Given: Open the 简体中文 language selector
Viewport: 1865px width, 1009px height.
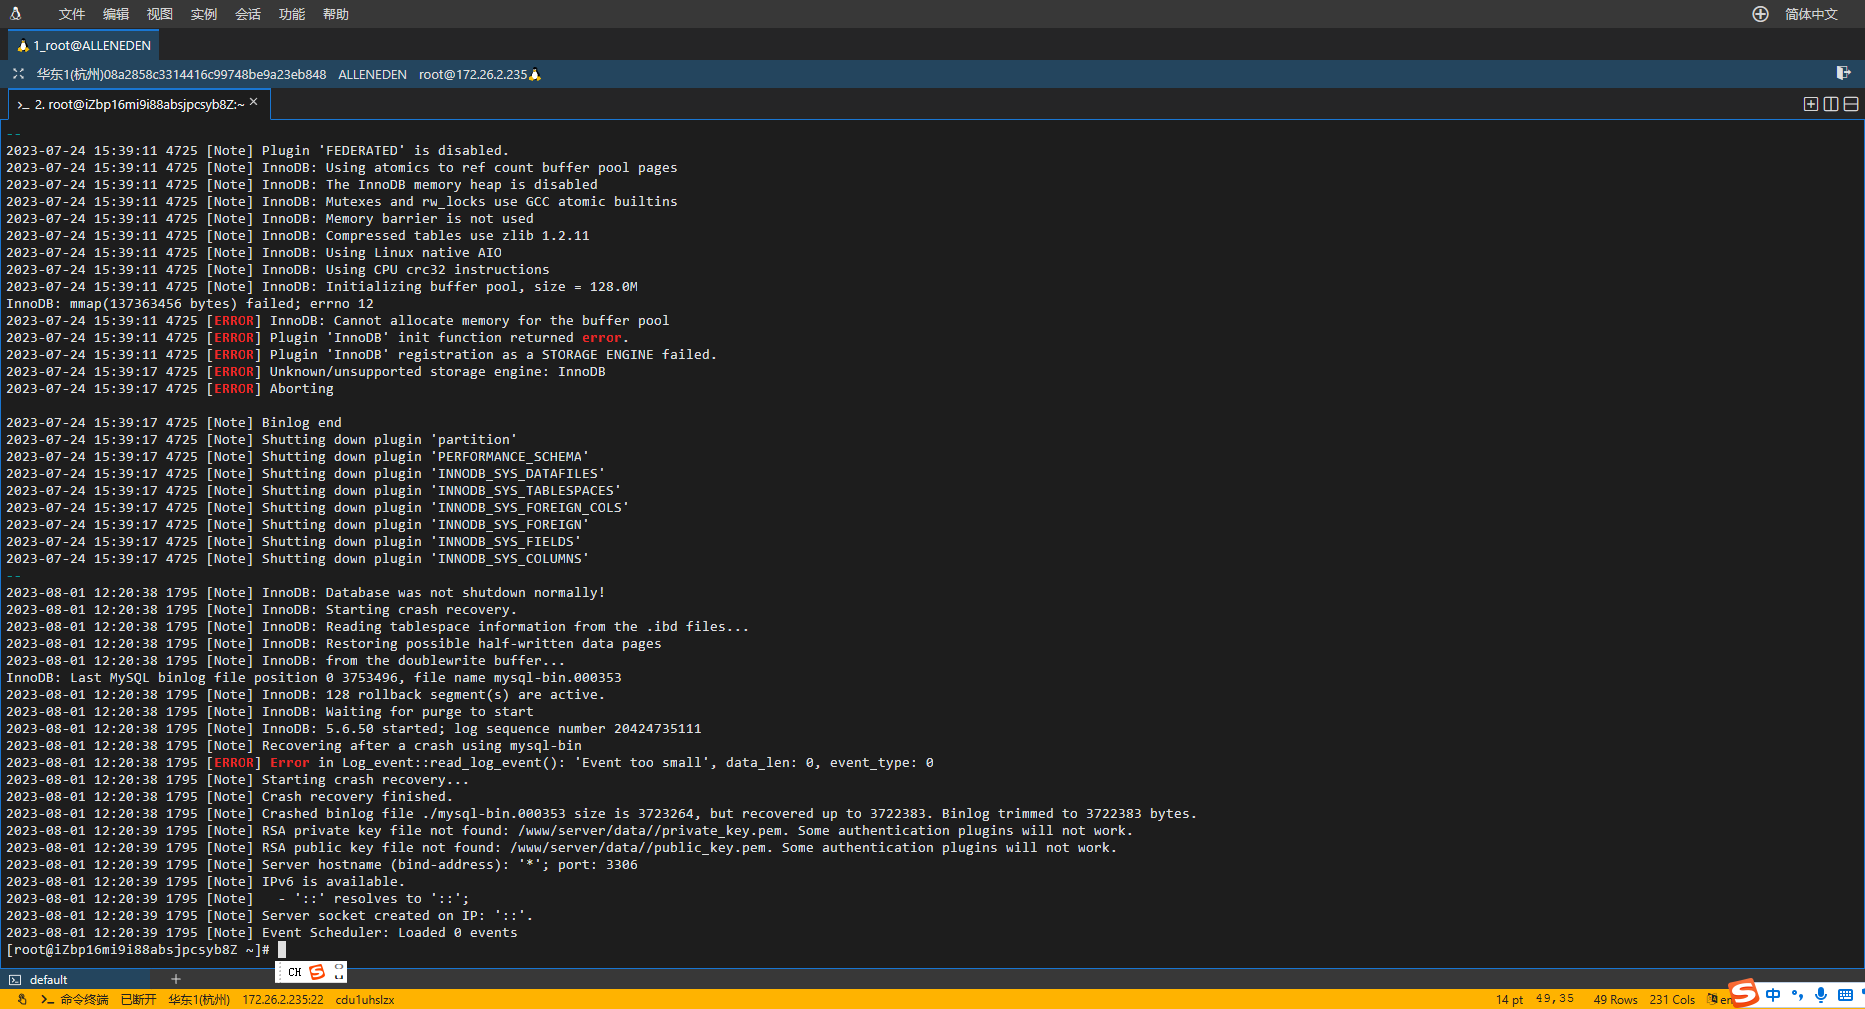Looking at the screenshot, I should [1811, 14].
